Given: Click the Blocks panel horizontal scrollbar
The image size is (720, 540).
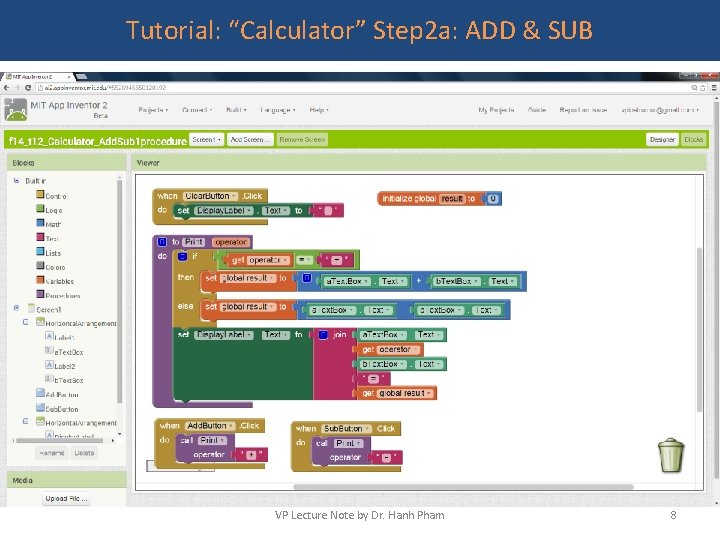Looking at the screenshot, I should (59, 440).
